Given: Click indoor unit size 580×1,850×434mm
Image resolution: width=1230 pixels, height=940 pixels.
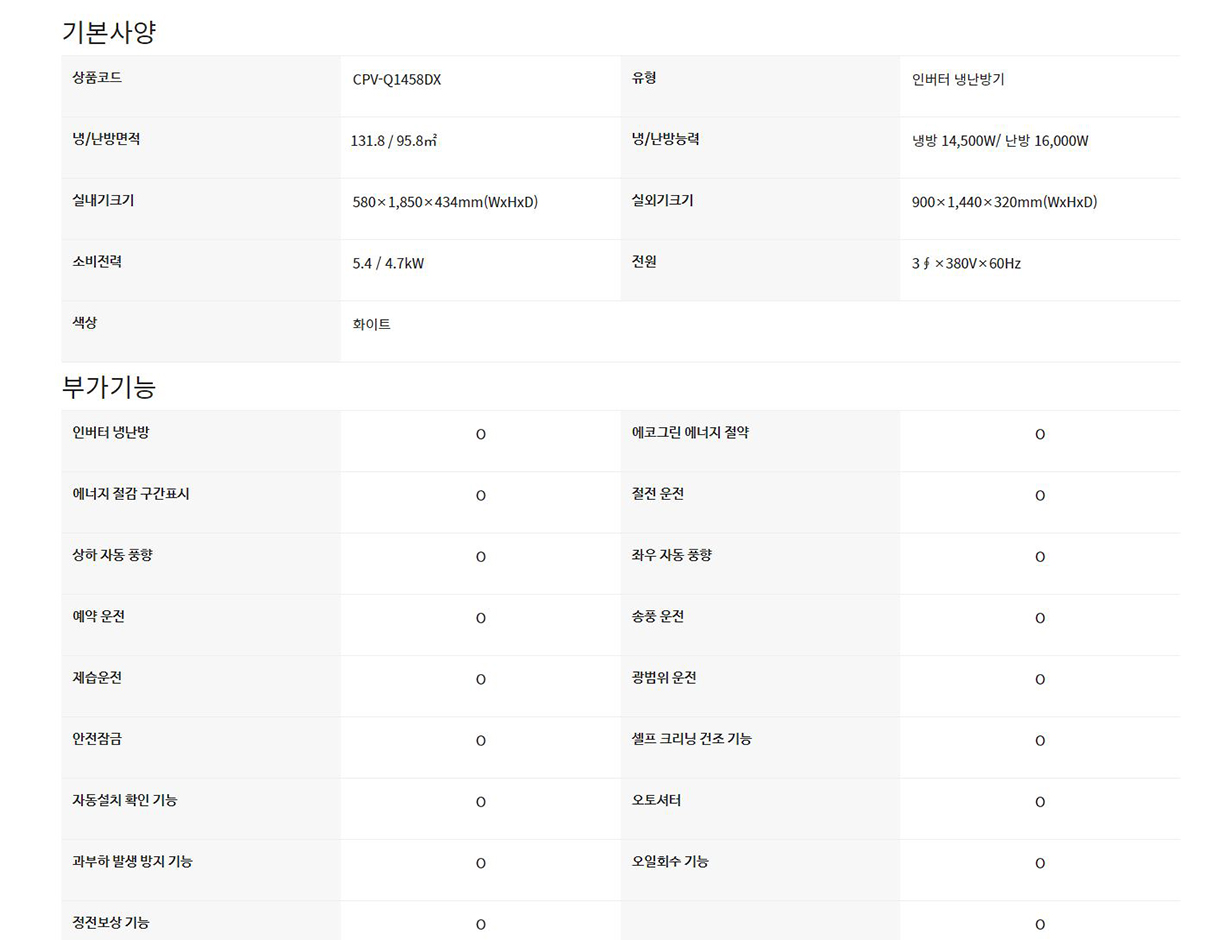Looking at the screenshot, I should pyautogui.click(x=445, y=202).
